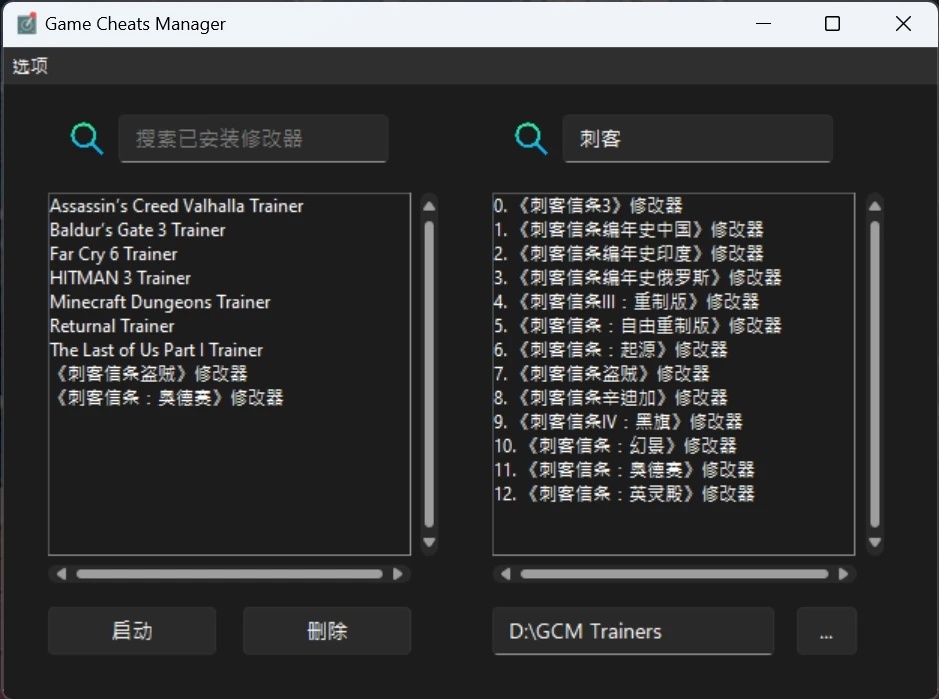The image size is (939, 699).
Task: Click the 删除 delete button
Action: (327, 631)
